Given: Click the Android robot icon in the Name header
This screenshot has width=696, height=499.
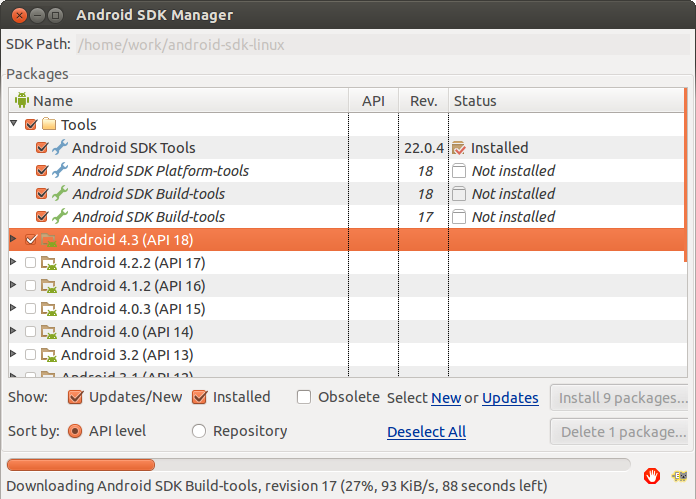Looking at the screenshot, I should tap(22, 101).
